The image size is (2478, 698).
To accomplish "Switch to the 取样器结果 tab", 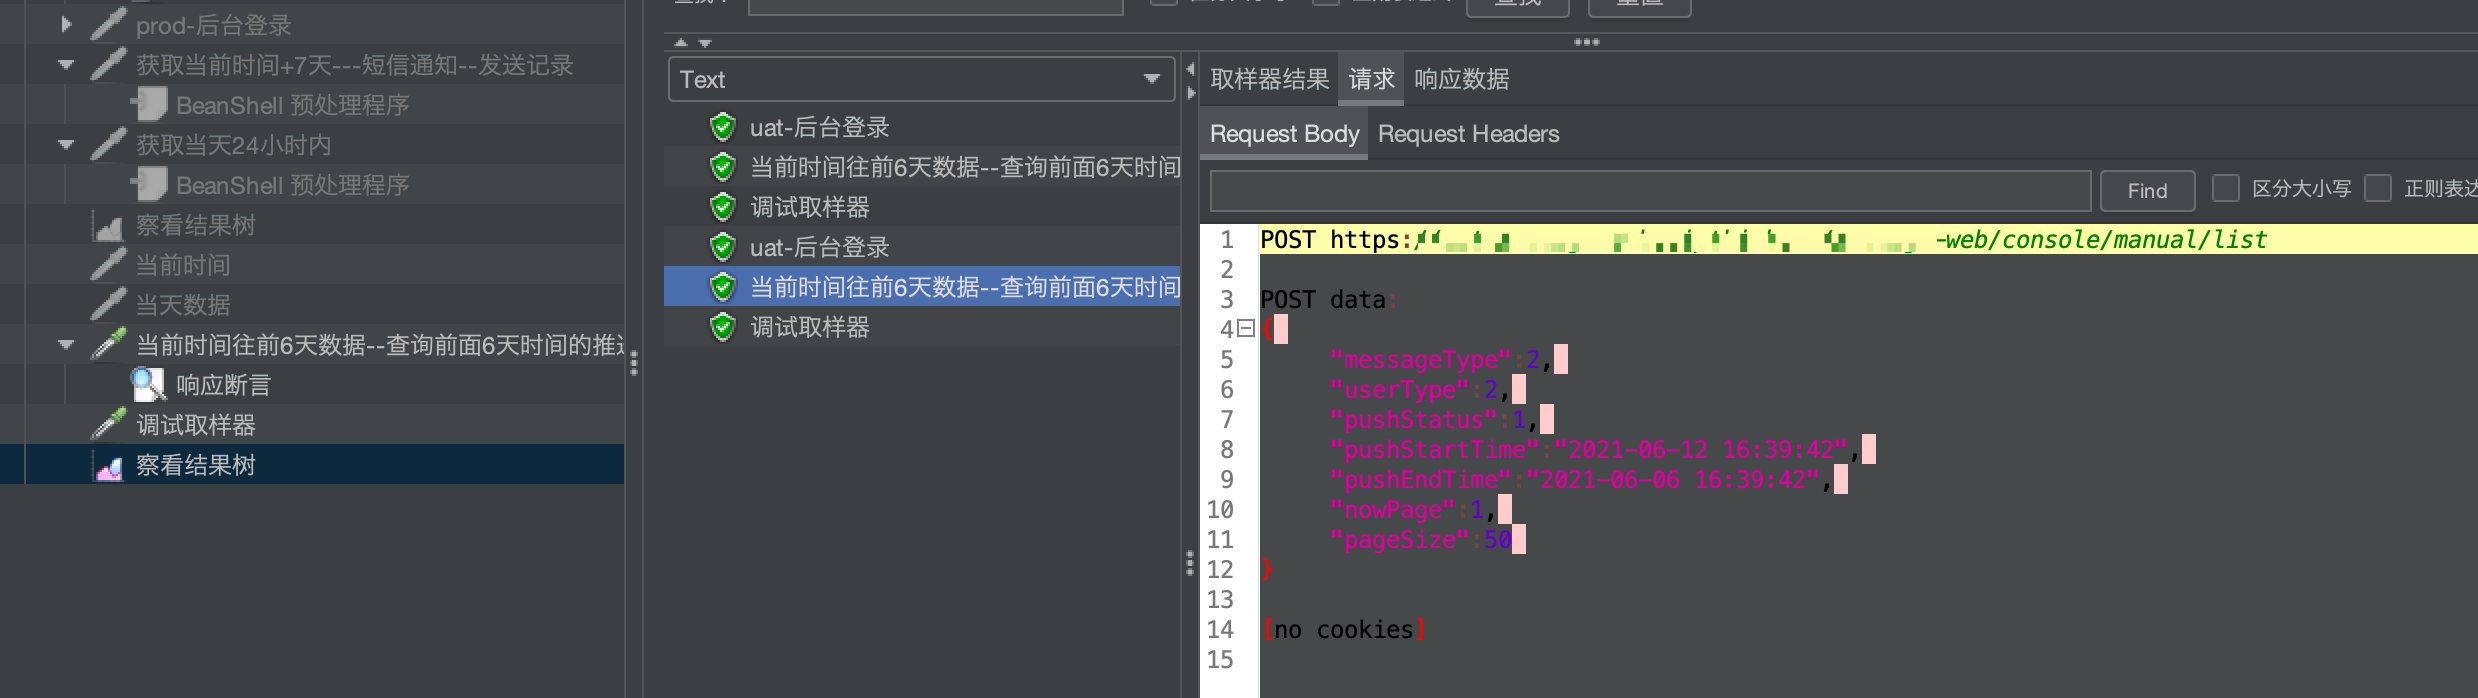I will pos(1269,79).
